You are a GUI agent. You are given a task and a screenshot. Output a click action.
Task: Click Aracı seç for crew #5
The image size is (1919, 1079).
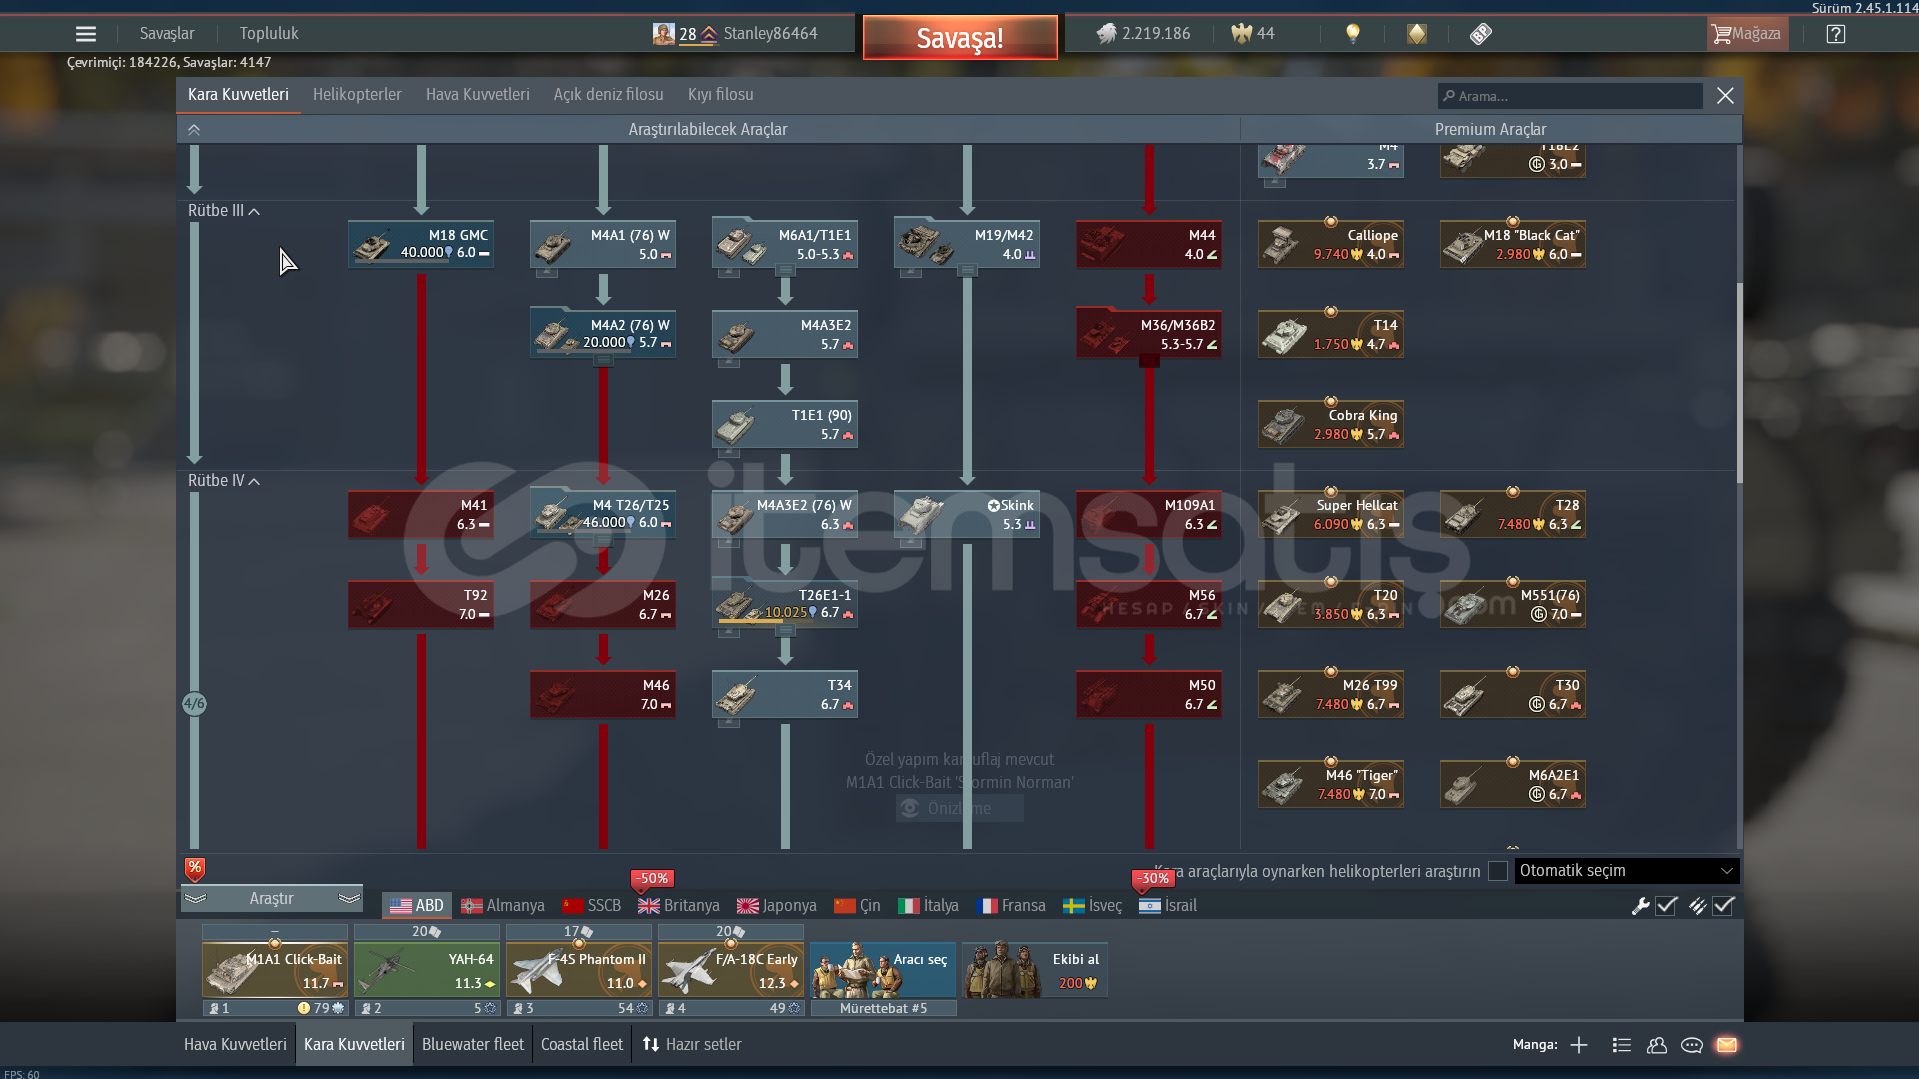[x=883, y=970]
